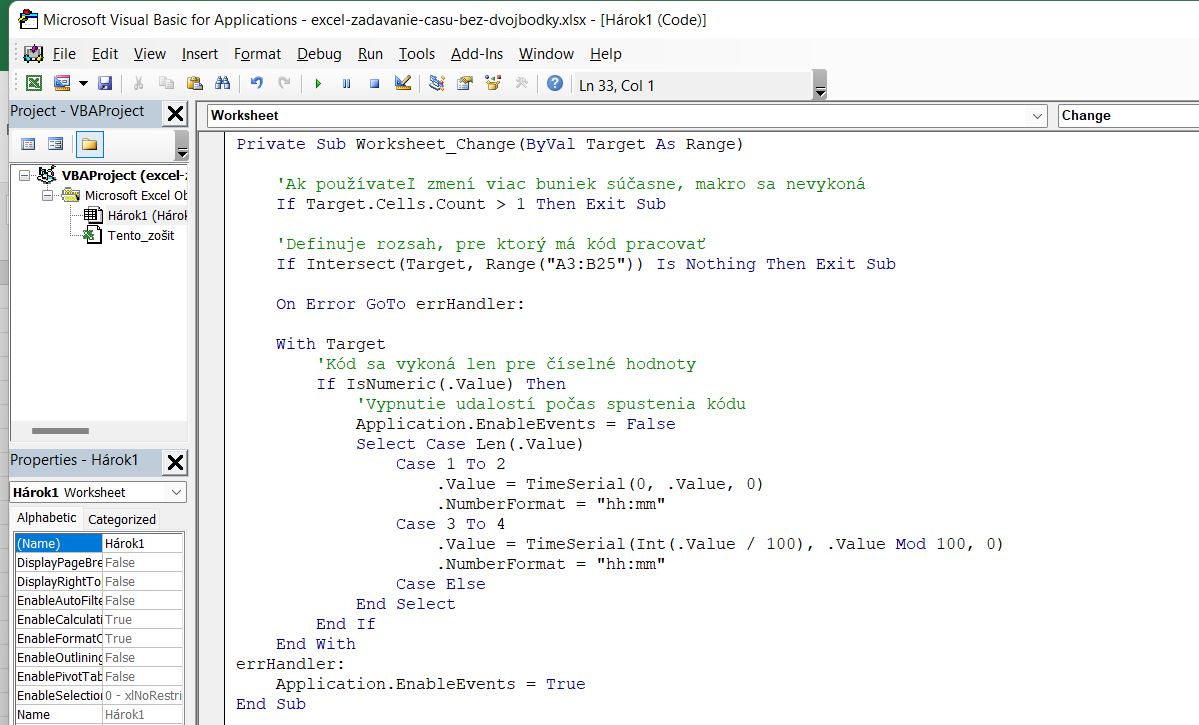
Task: Open Object Browser from the toolbar
Action: [x=492, y=84]
